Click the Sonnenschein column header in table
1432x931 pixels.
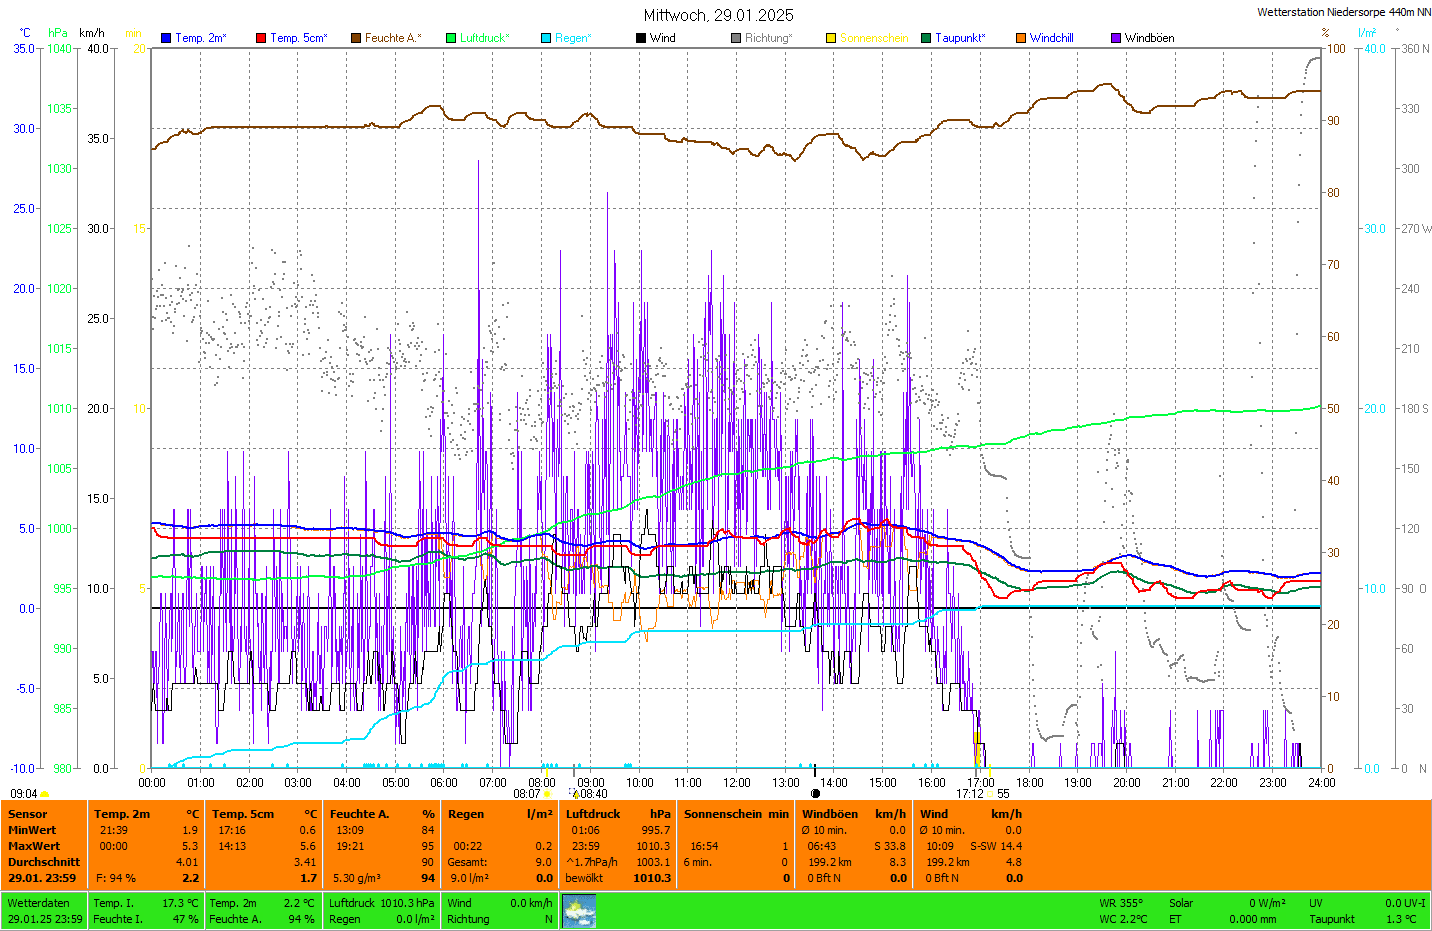[x=722, y=814]
